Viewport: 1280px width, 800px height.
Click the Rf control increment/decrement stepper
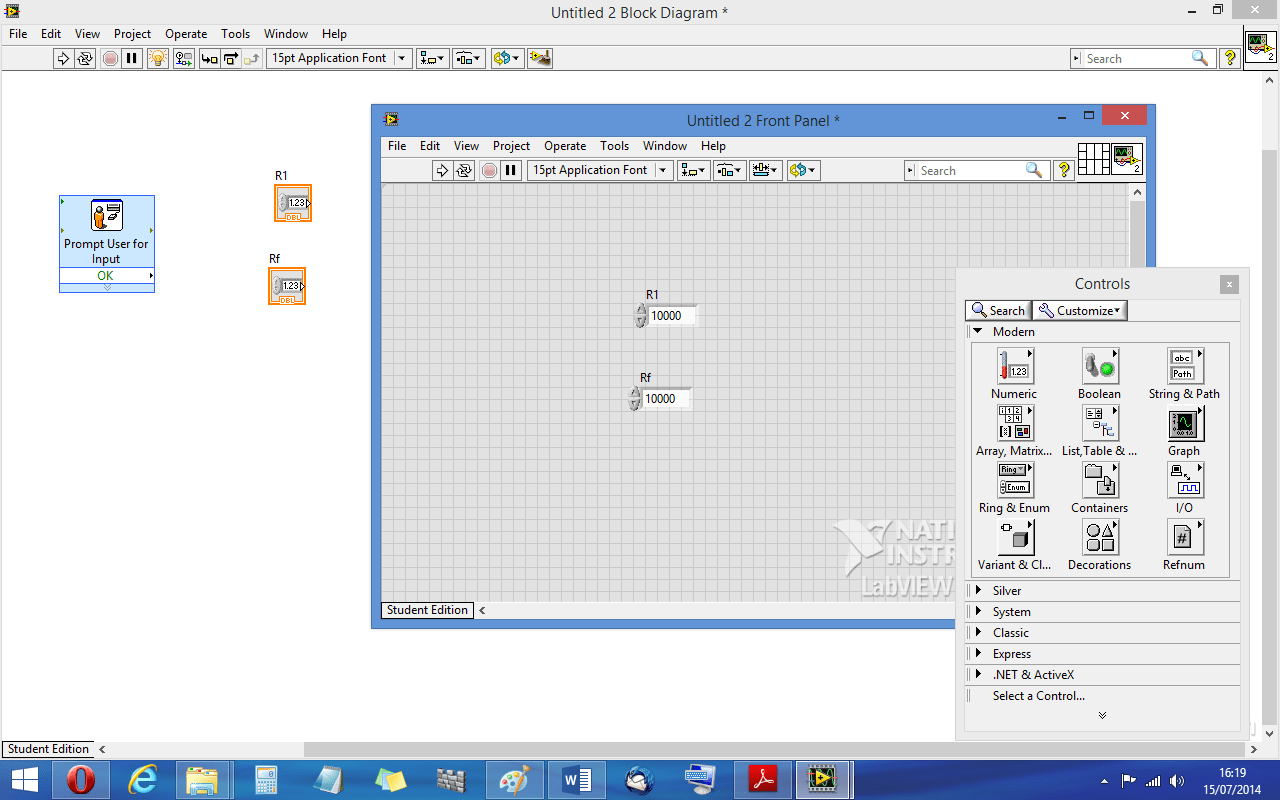click(x=634, y=399)
